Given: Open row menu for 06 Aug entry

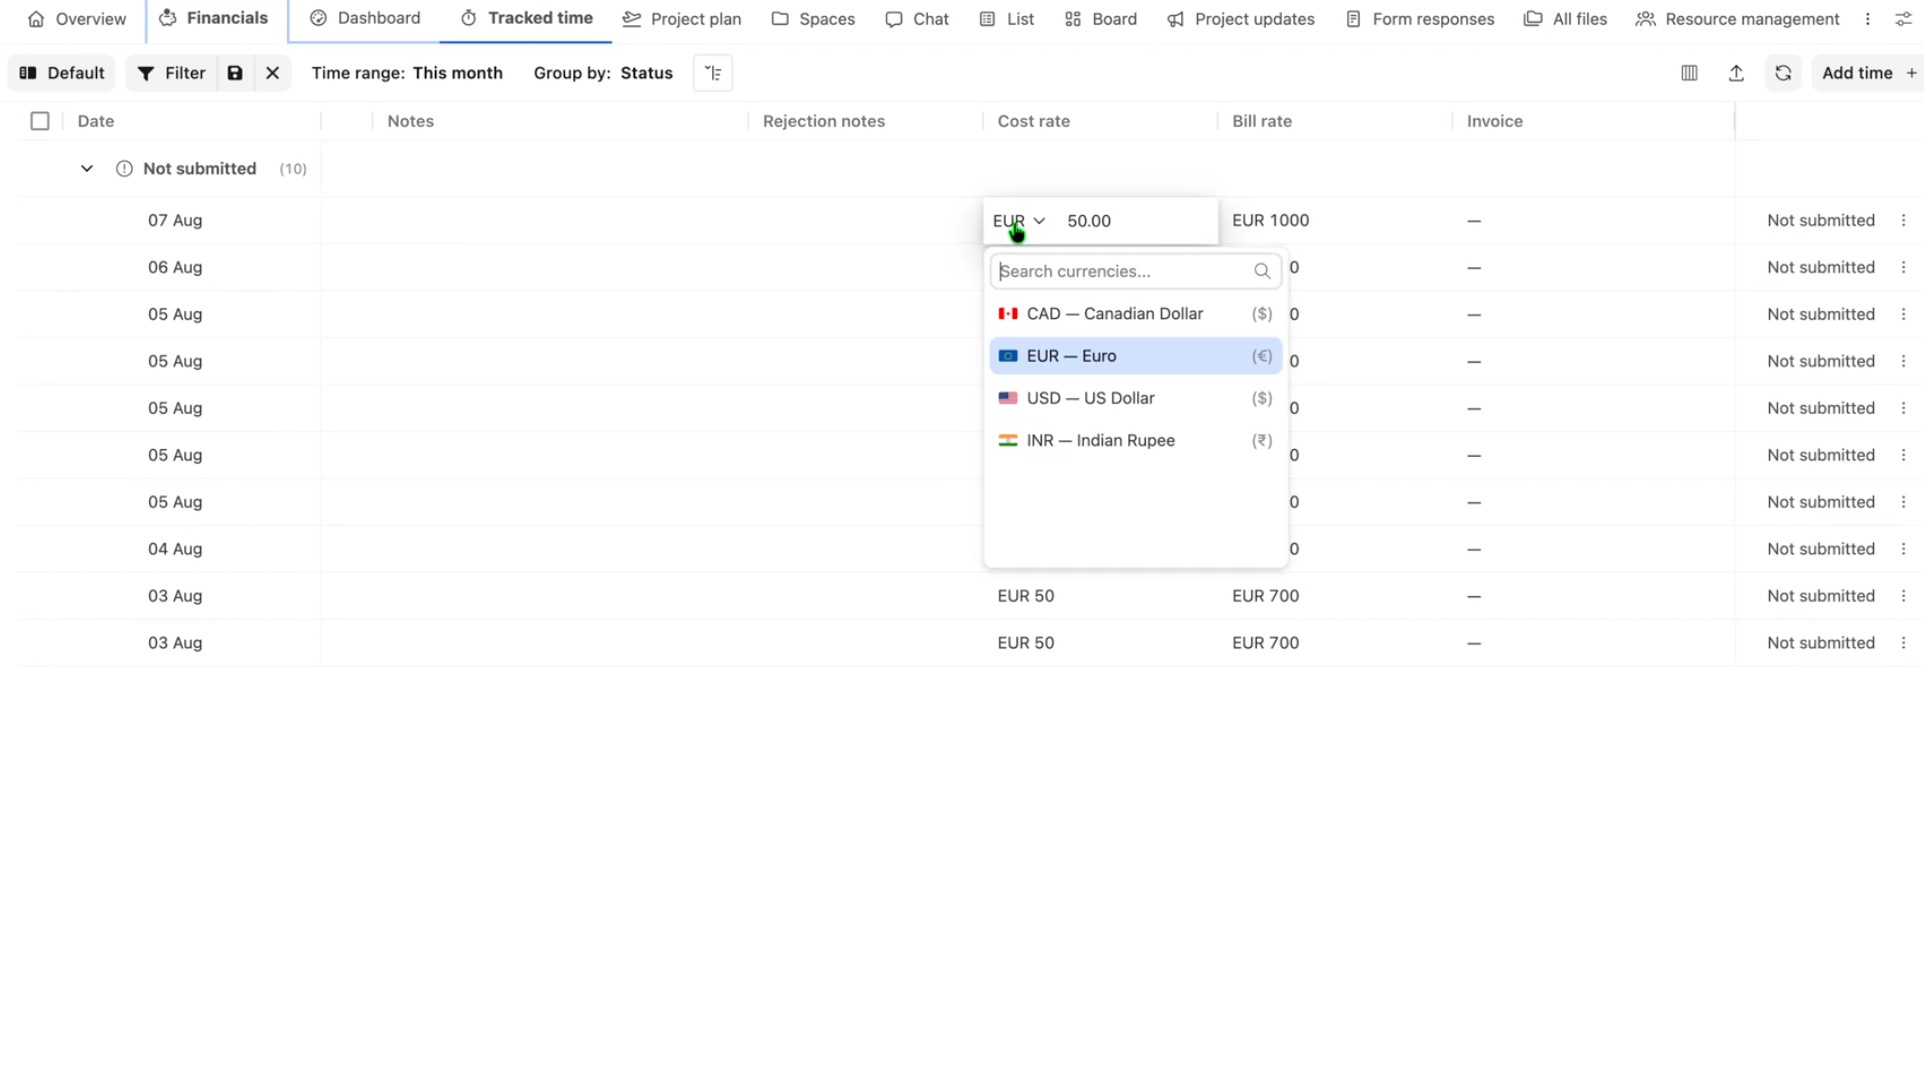Looking at the screenshot, I should point(1903,267).
